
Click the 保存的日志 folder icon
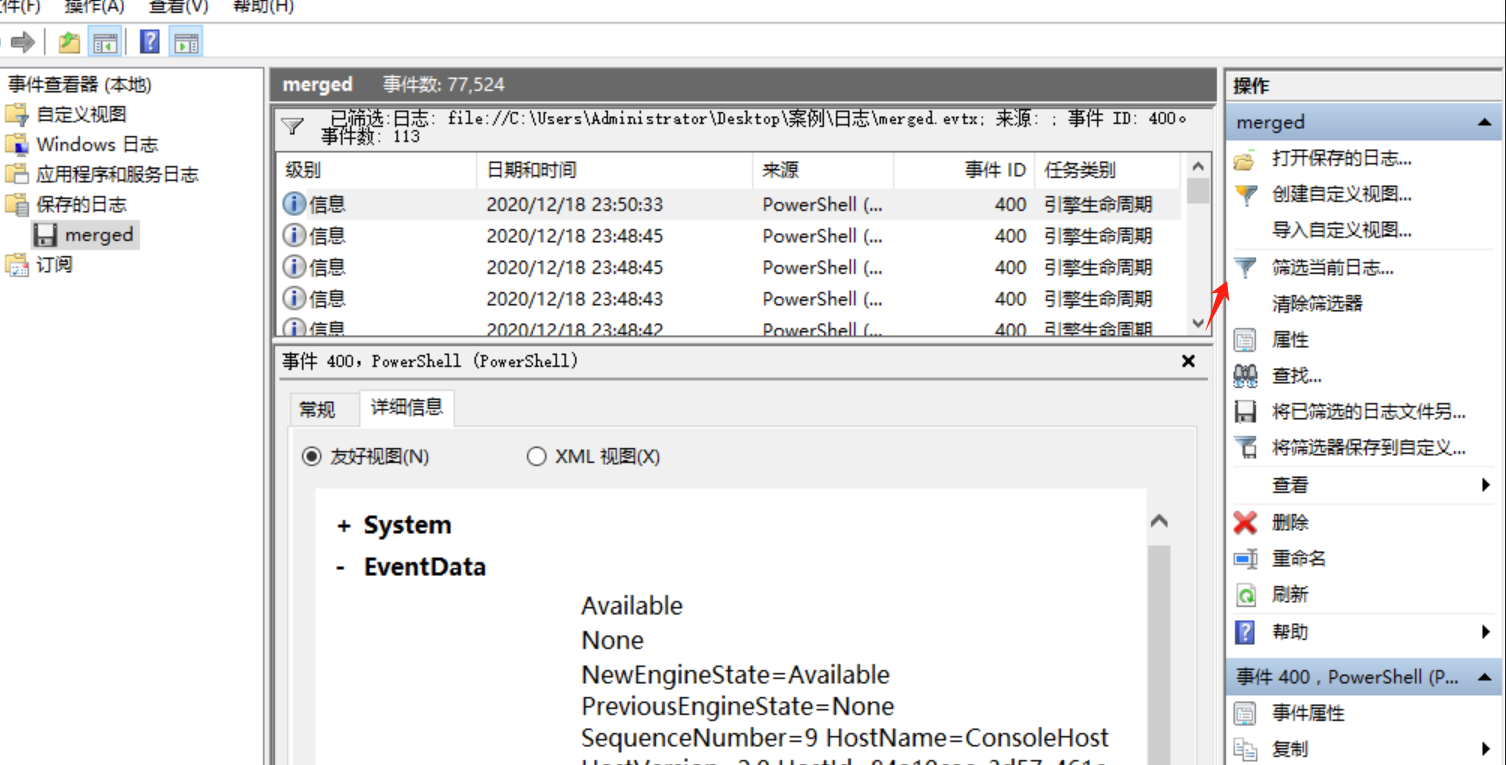[x=17, y=204]
